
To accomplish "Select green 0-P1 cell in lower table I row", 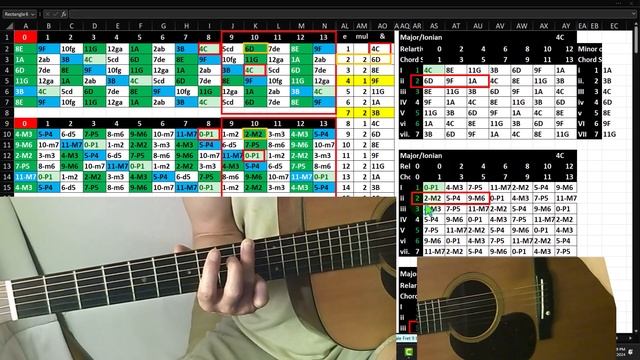I will pos(433,187).
